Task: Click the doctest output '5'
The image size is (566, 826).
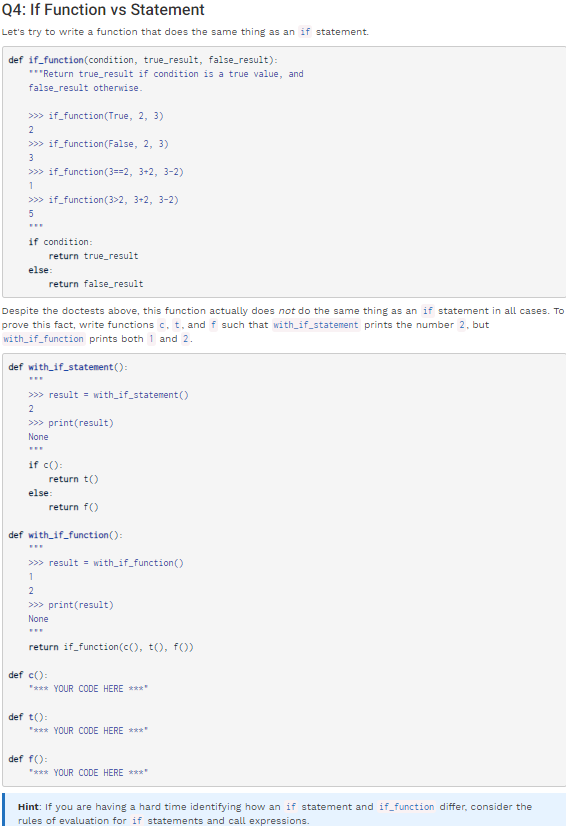Action: pyautogui.click(x=31, y=214)
